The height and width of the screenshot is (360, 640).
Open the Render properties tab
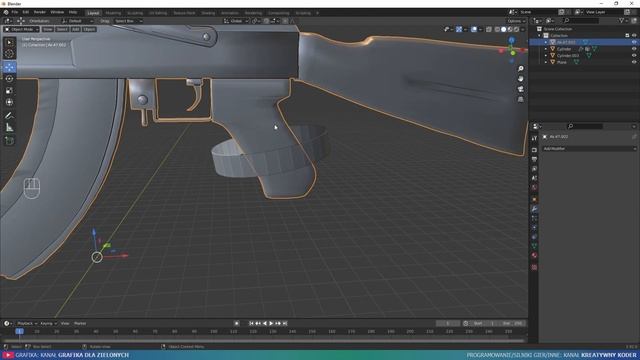coord(534,149)
